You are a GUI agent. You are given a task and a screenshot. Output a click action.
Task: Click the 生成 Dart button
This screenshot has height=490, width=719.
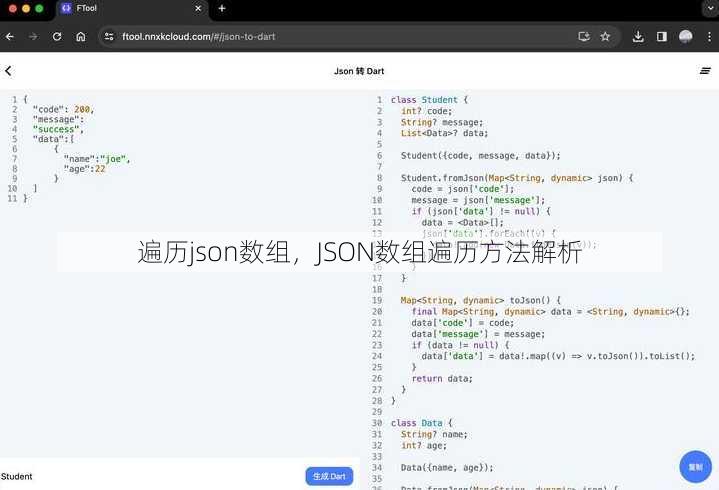329,476
